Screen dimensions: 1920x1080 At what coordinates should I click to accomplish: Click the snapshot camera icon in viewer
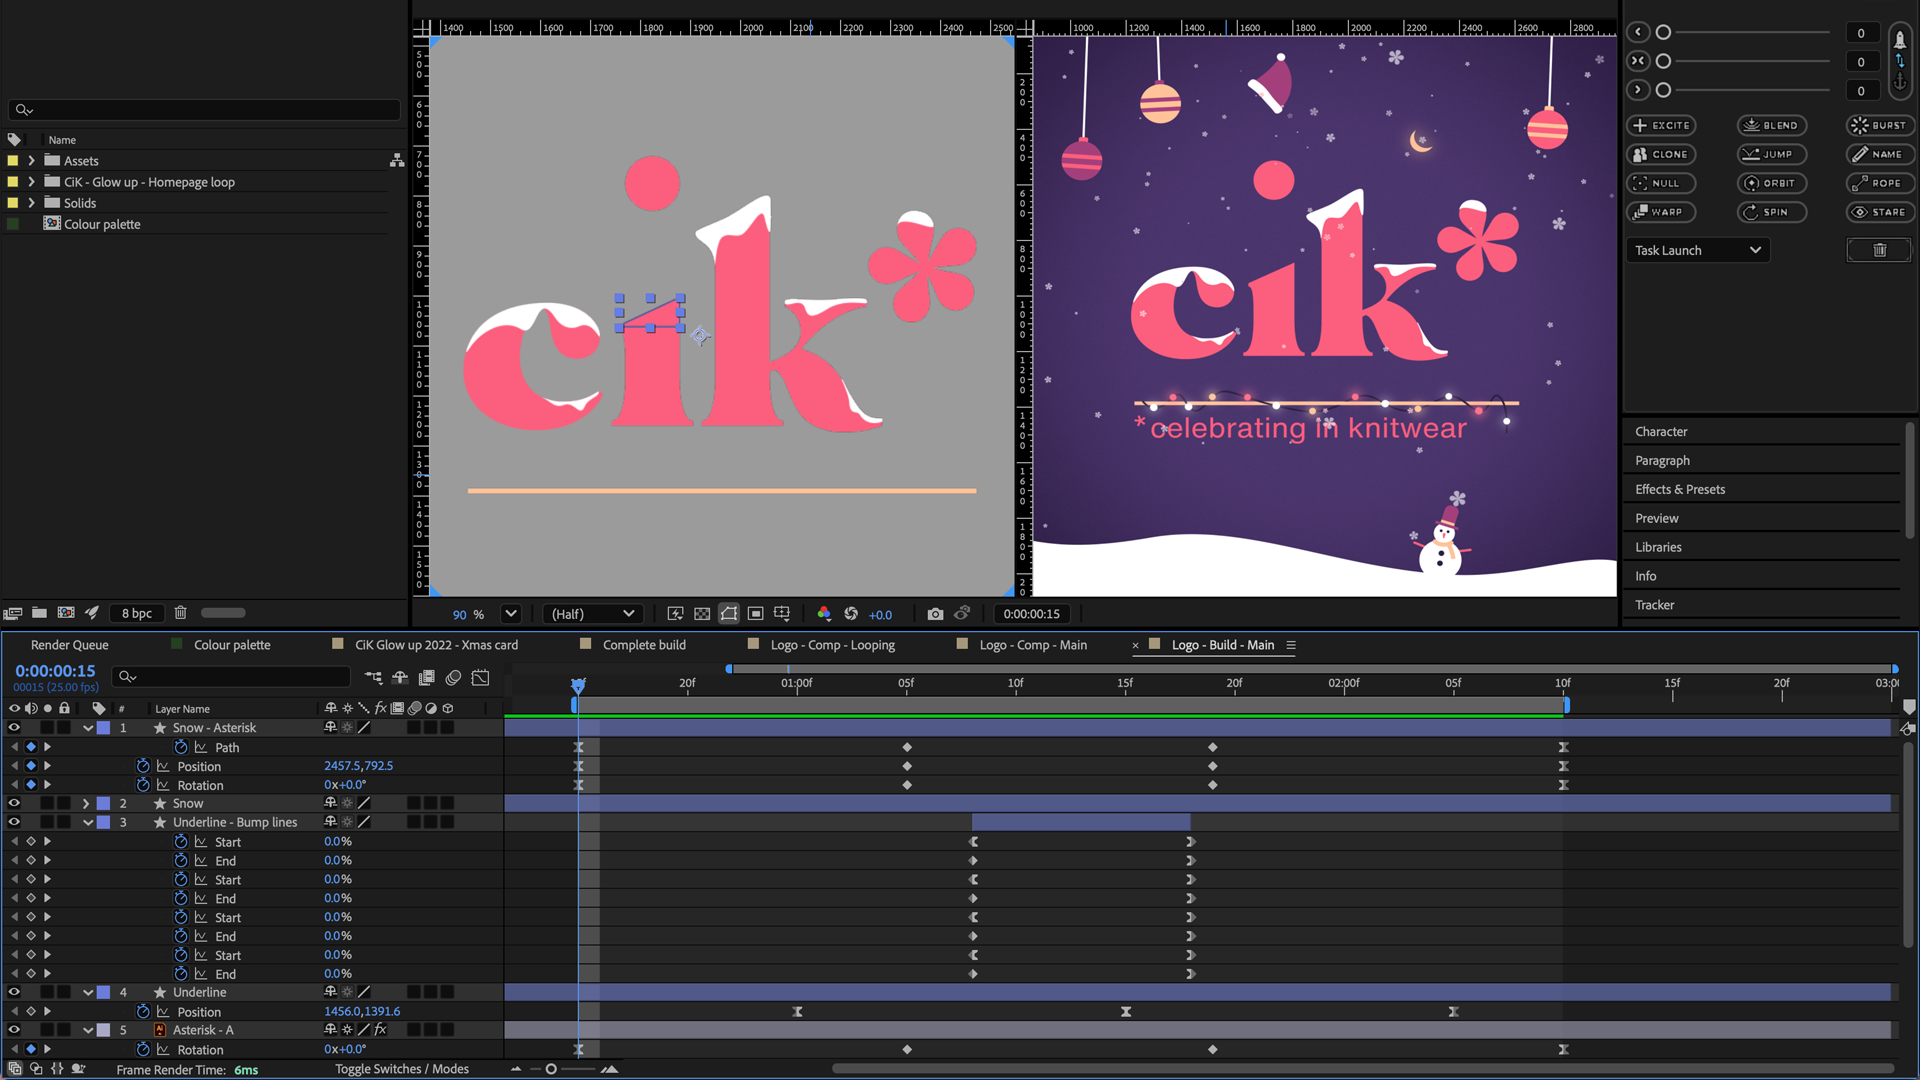[x=934, y=614]
